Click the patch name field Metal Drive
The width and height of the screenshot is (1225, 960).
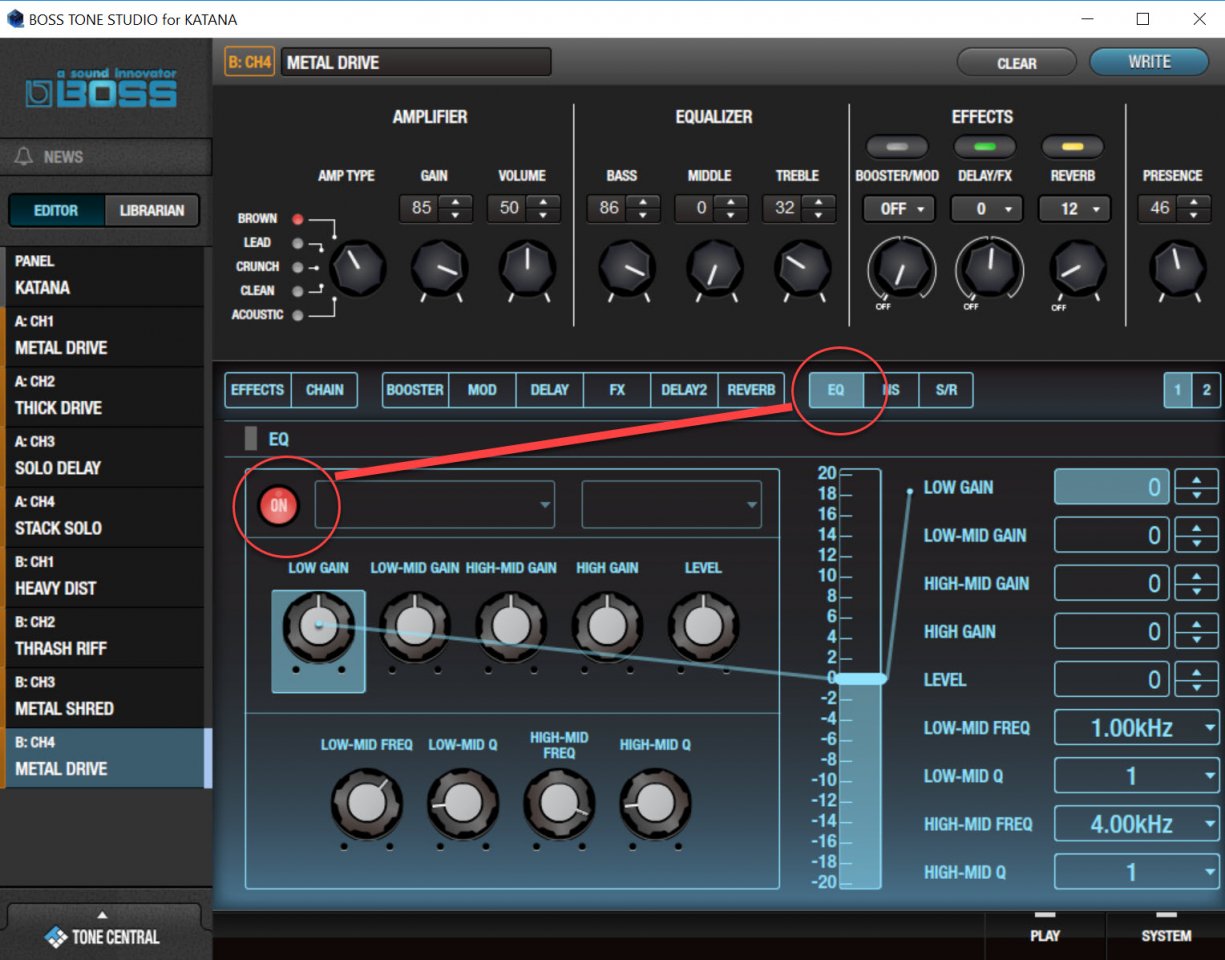click(416, 62)
